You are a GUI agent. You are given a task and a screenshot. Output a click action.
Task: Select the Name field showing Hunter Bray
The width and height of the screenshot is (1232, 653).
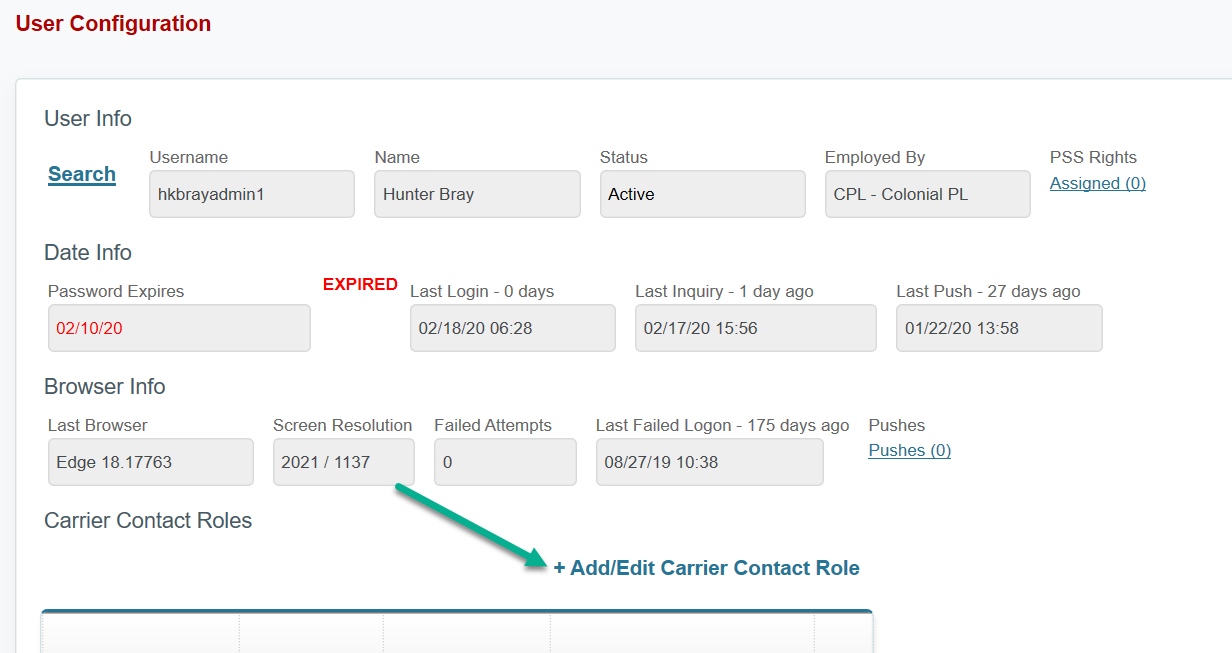pos(477,194)
